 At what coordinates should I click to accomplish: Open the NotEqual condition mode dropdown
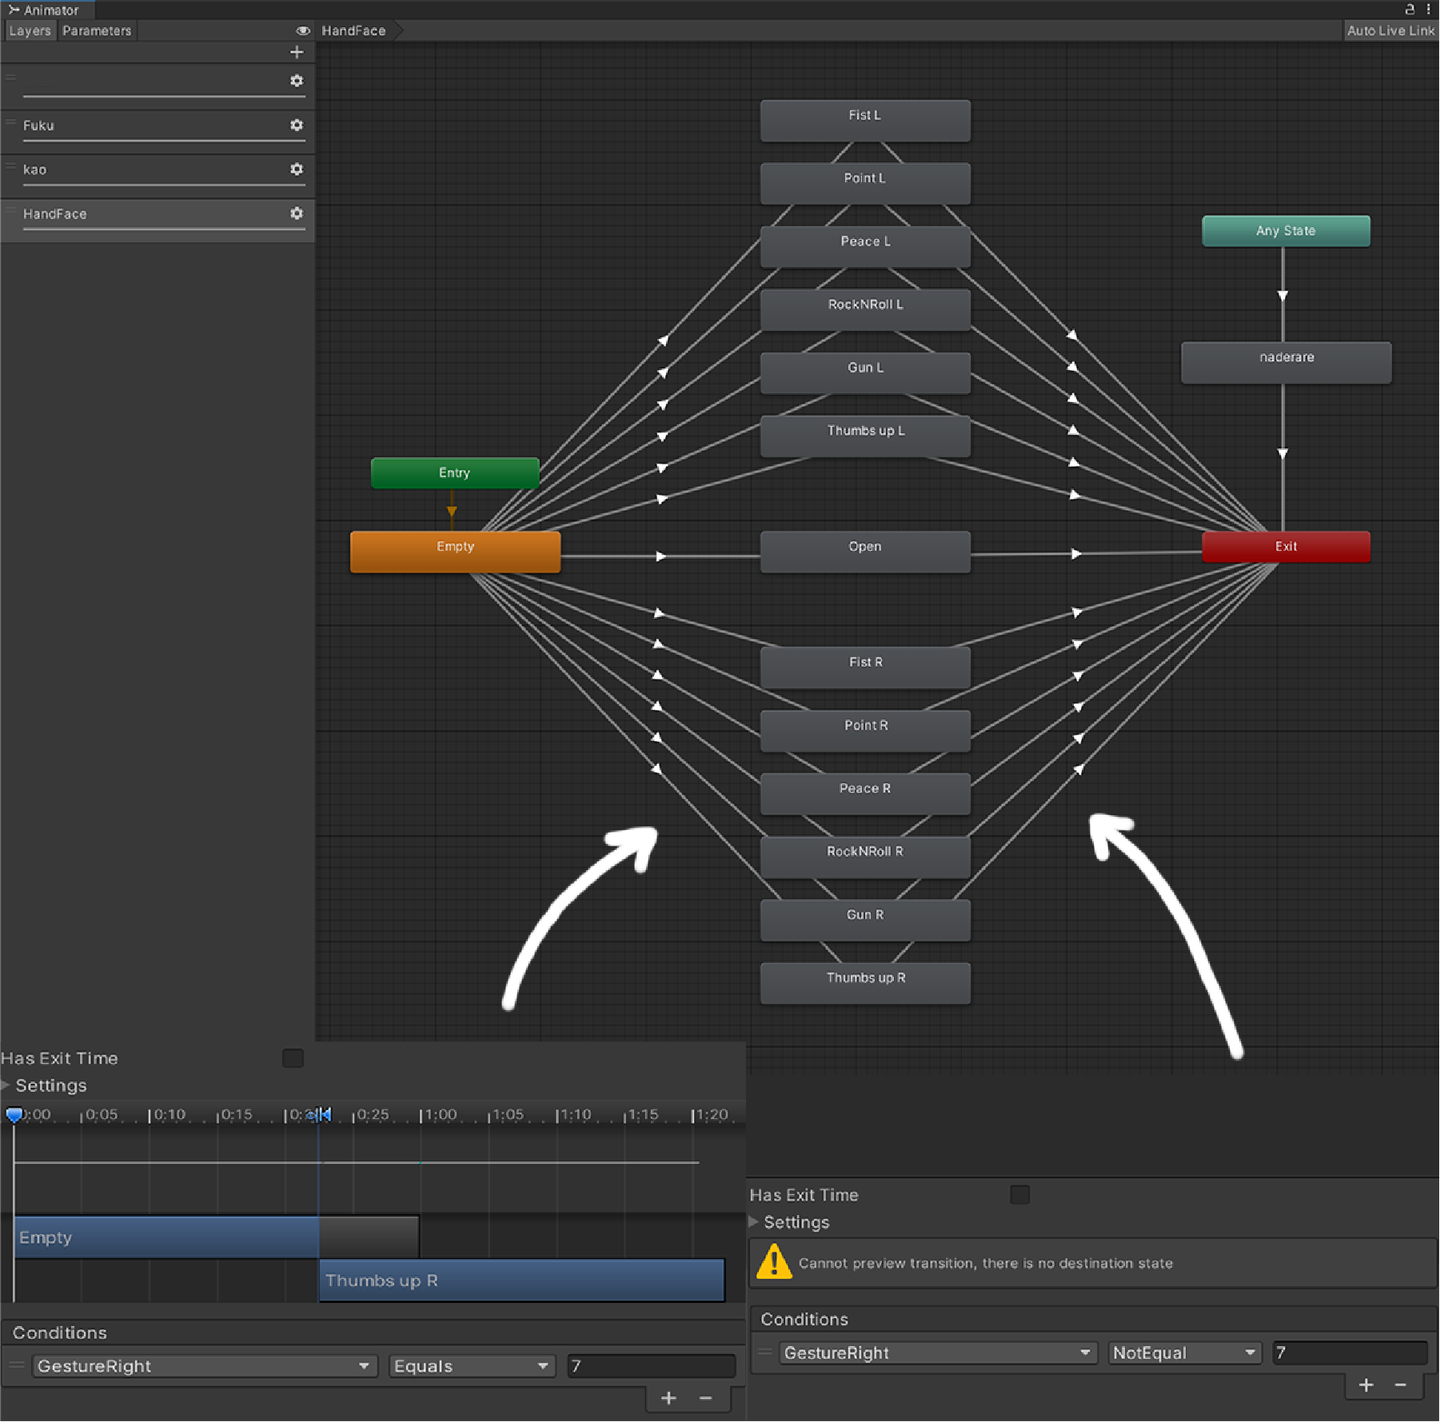(1184, 1353)
